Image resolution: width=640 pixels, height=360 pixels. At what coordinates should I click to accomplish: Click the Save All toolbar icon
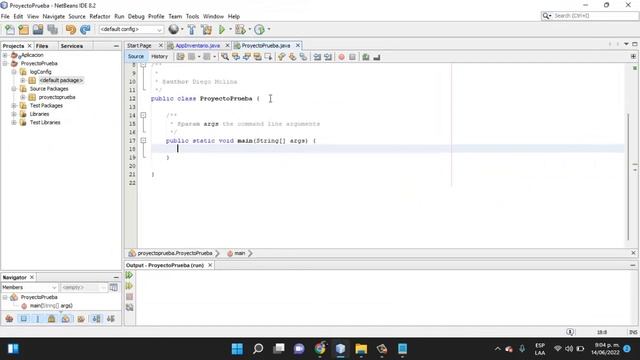pos(52,29)
